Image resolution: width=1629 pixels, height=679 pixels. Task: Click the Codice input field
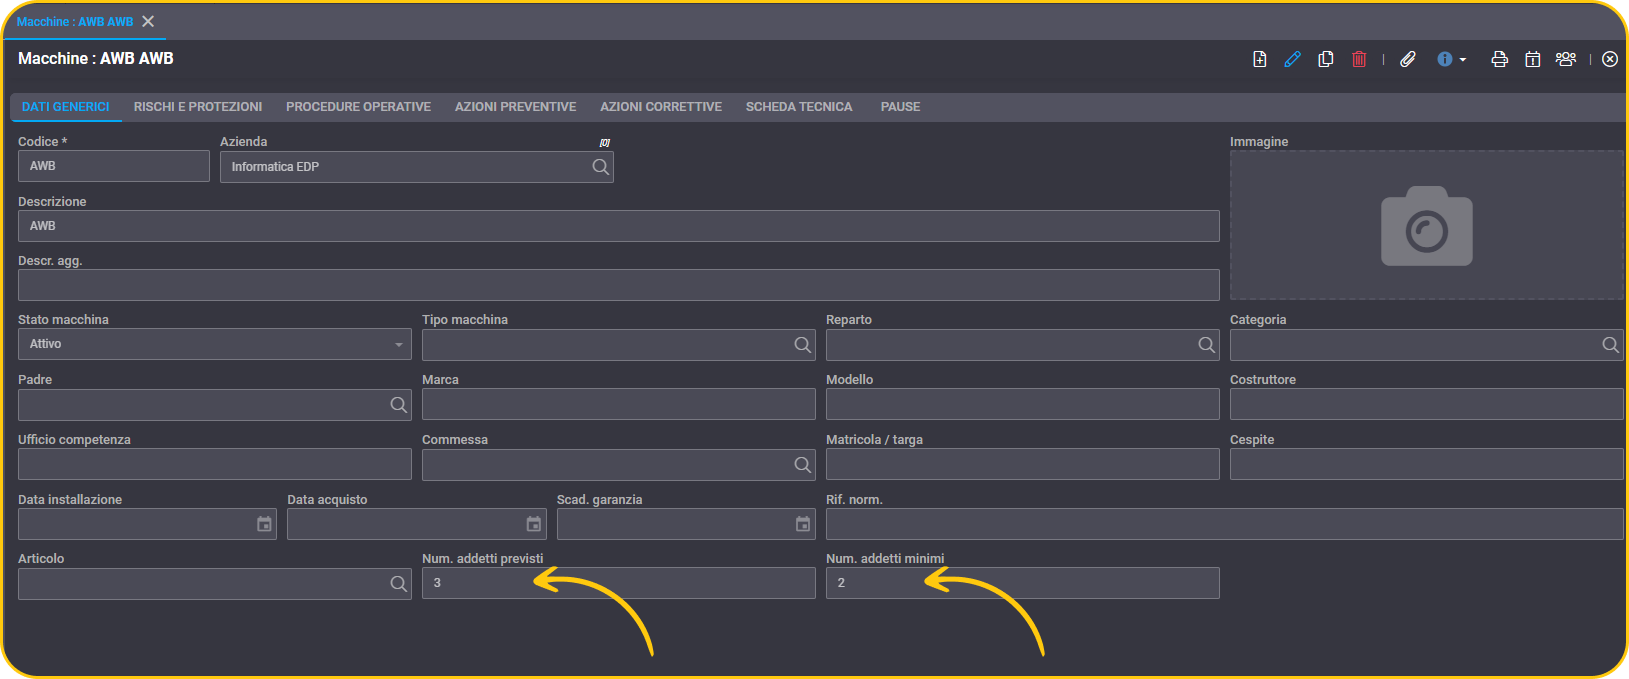click(x=114, y=166)
